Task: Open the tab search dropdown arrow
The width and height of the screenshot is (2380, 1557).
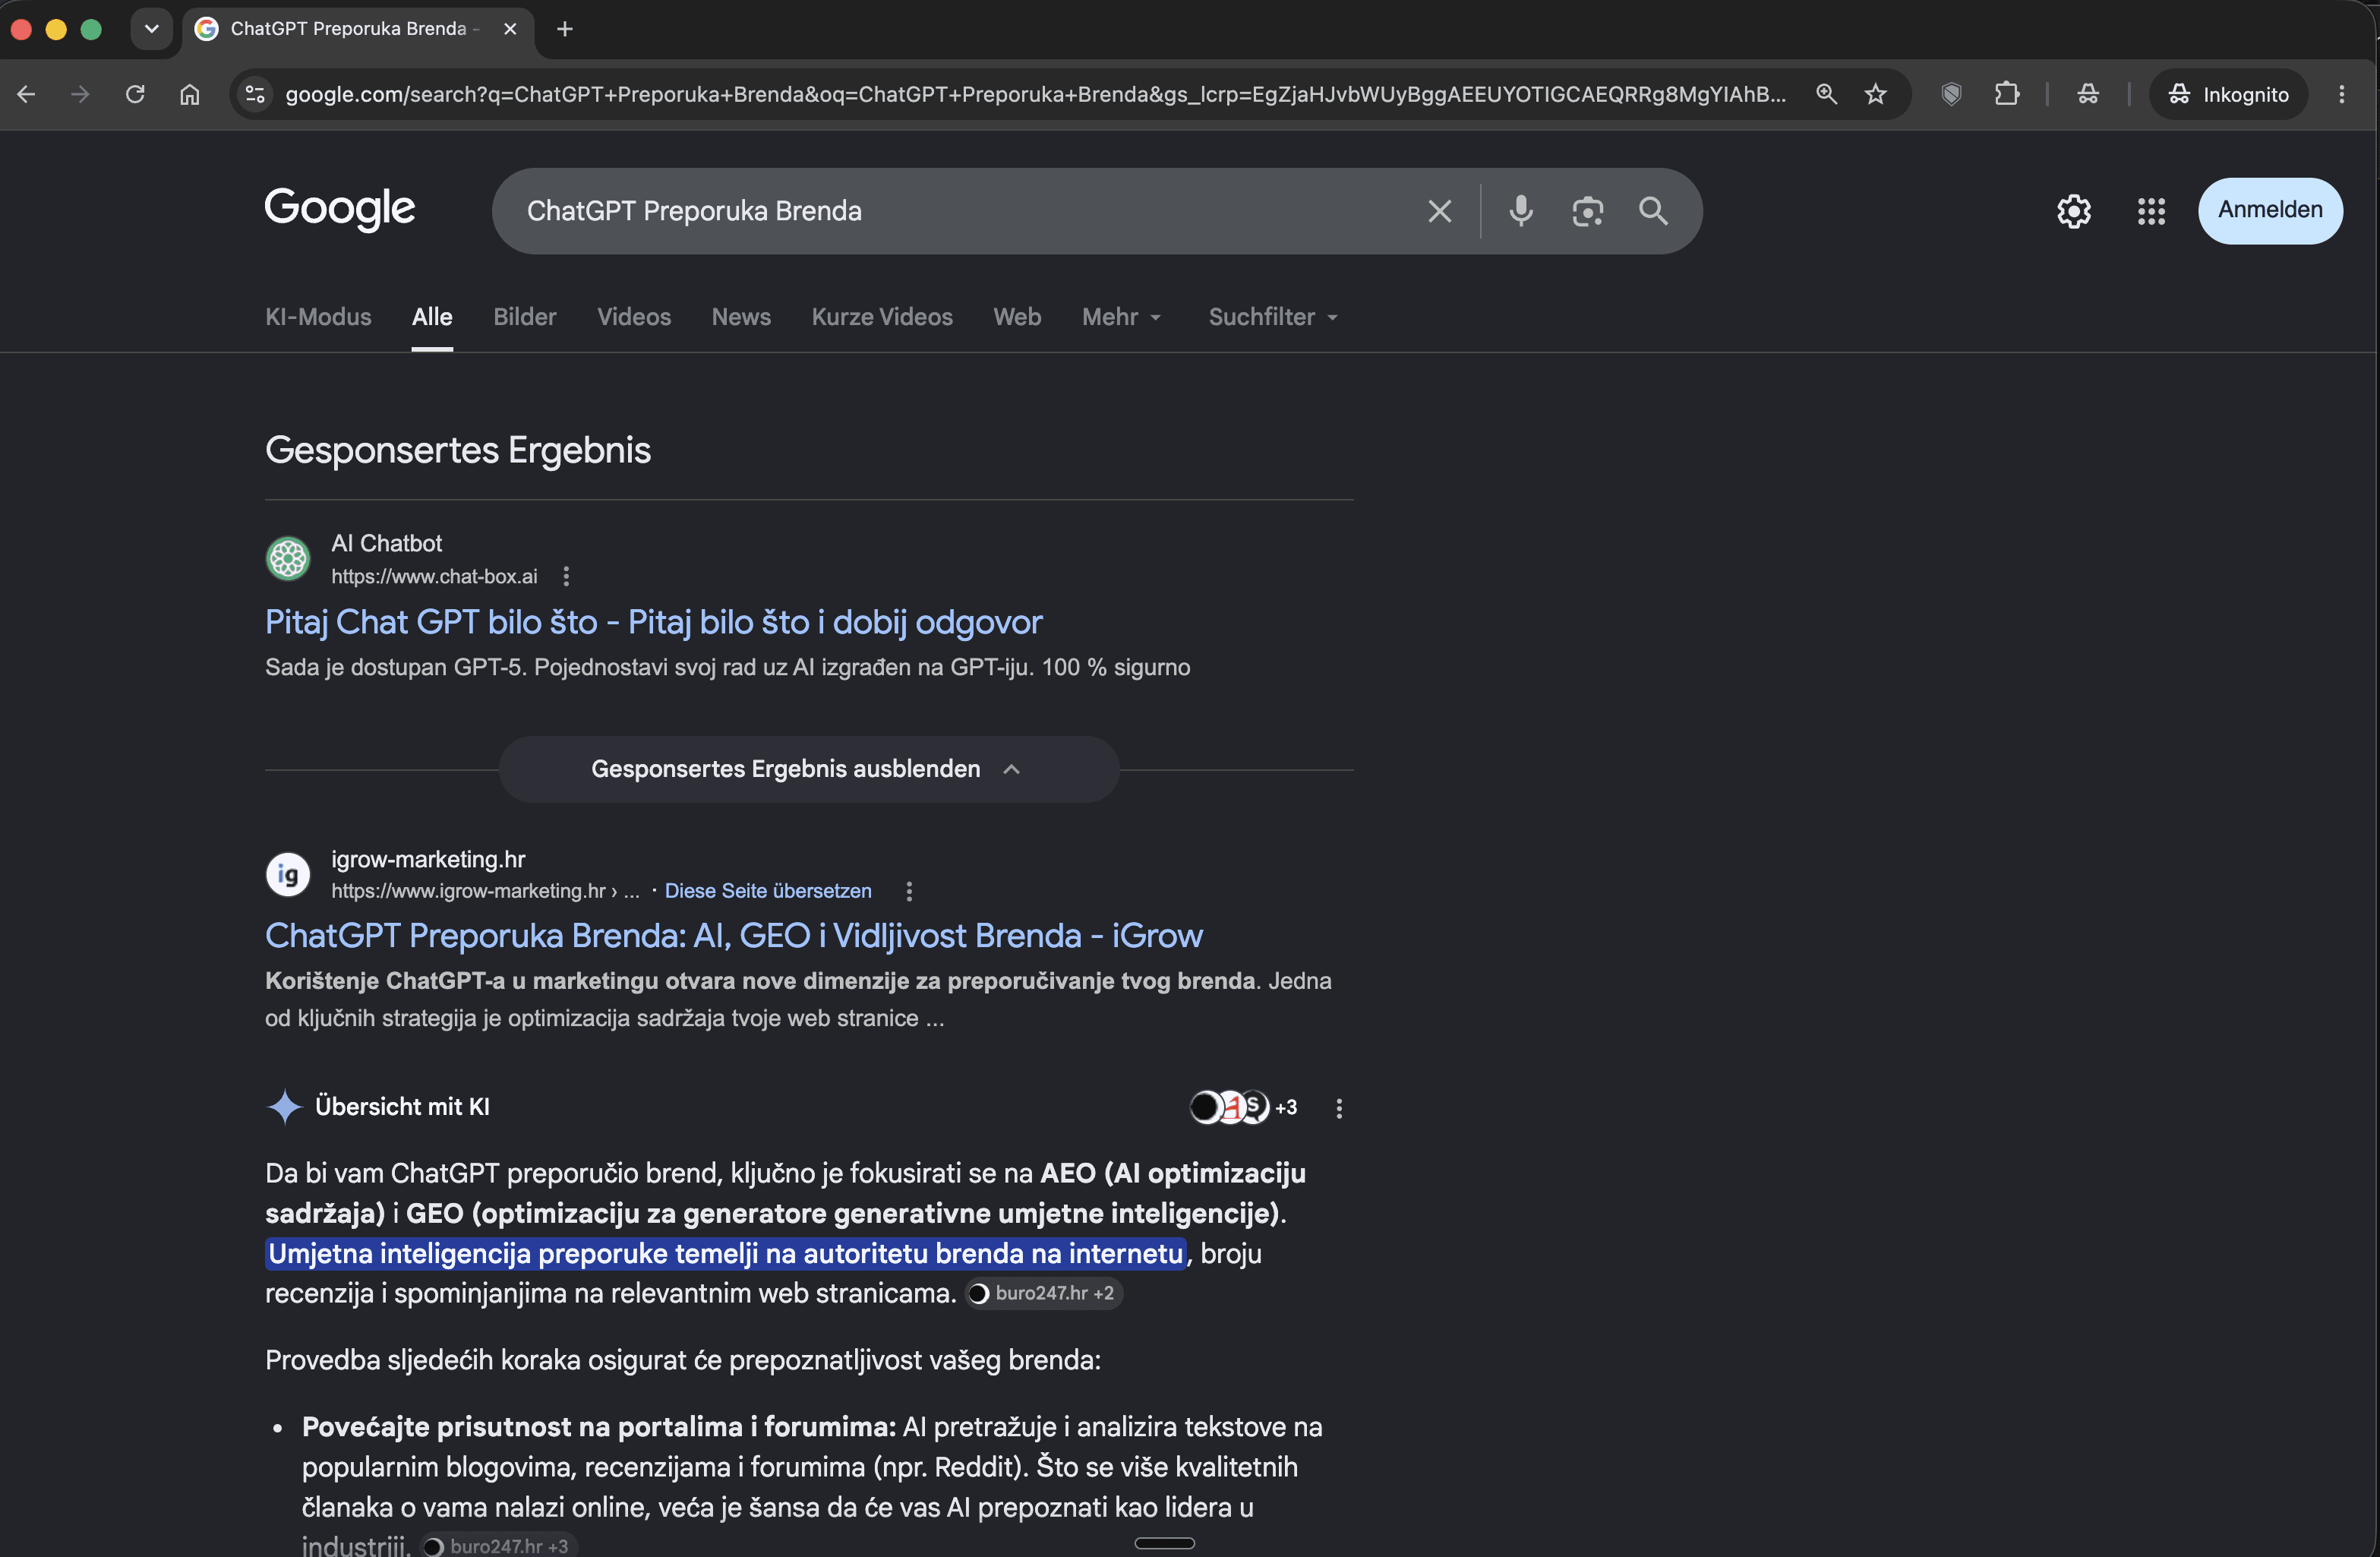Action: pos(152,28)
